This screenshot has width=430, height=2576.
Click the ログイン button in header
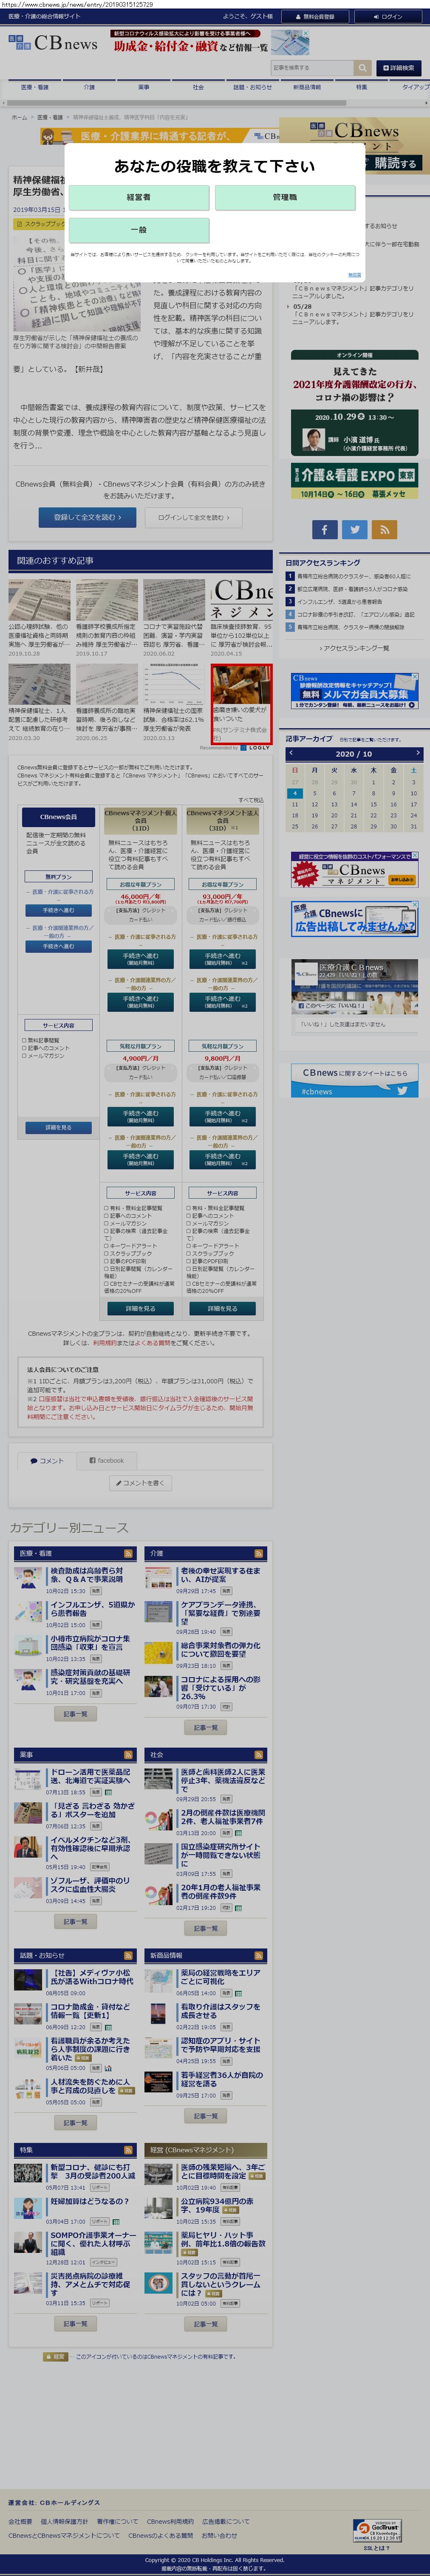point(387,17)
